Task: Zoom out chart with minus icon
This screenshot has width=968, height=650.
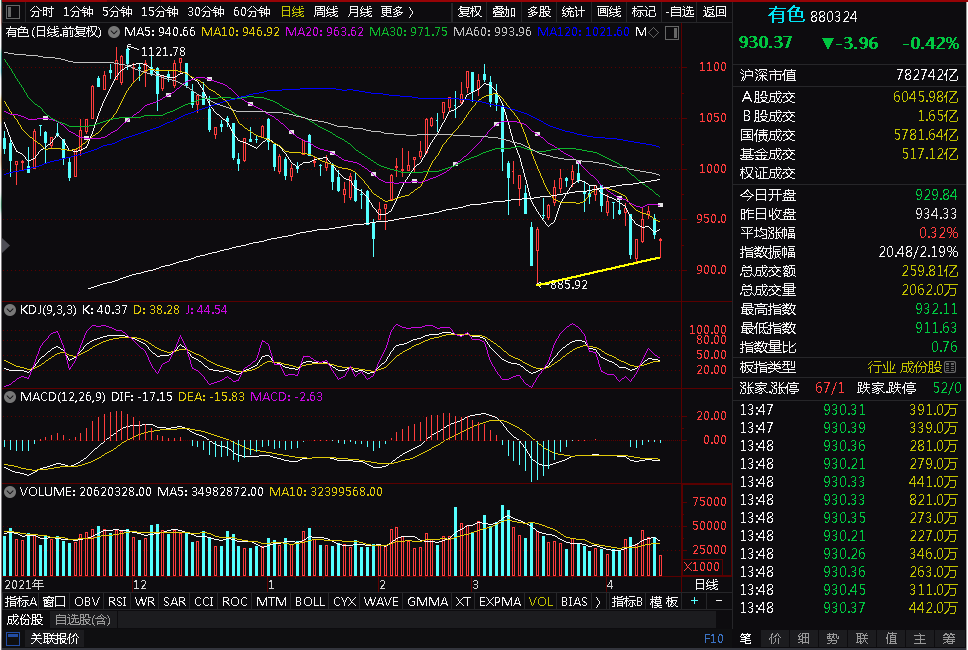Action: [x=719, y=601]
